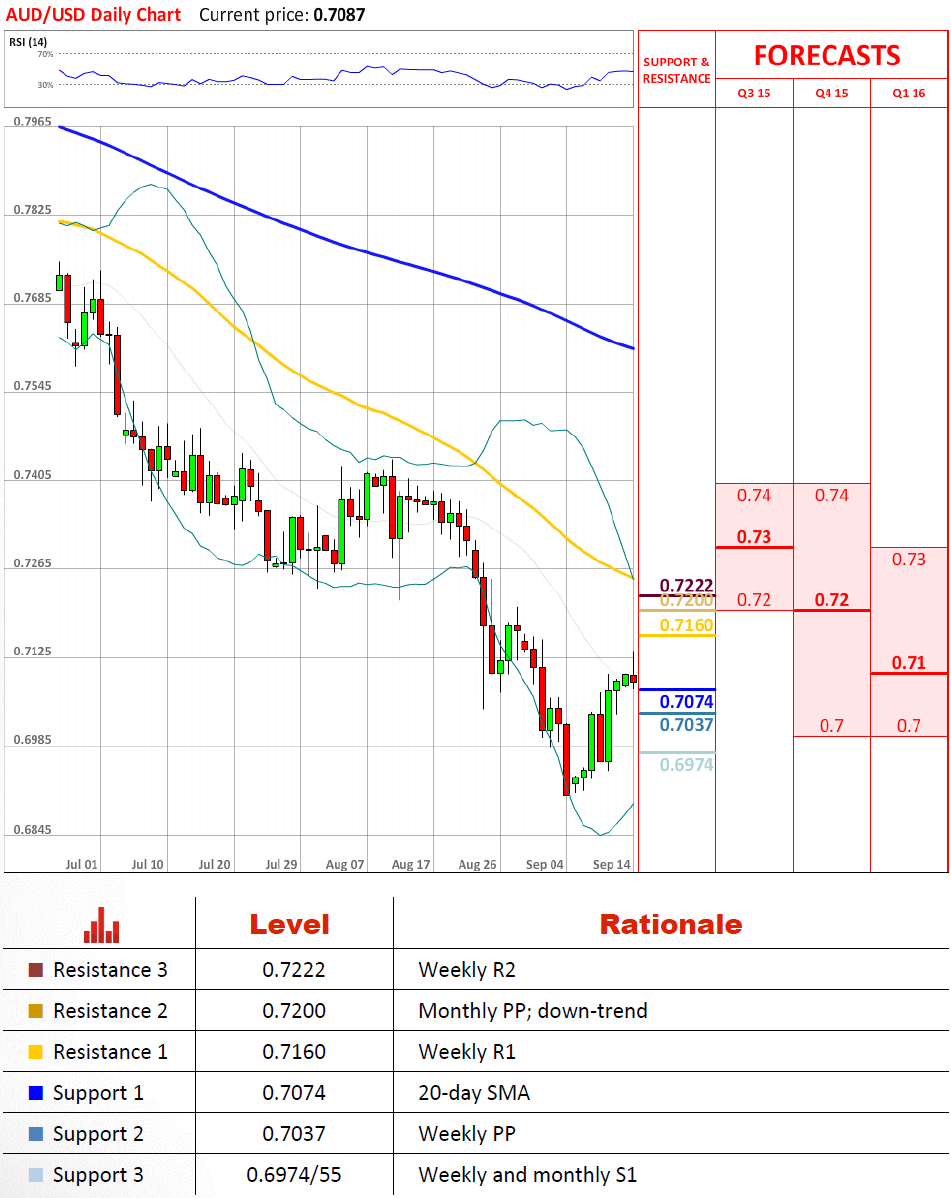Image resolution: width=951 pixels, height=1198 pixels.
Task: Click the Support 1 blue swatch
Action: tap(35, 1093)
